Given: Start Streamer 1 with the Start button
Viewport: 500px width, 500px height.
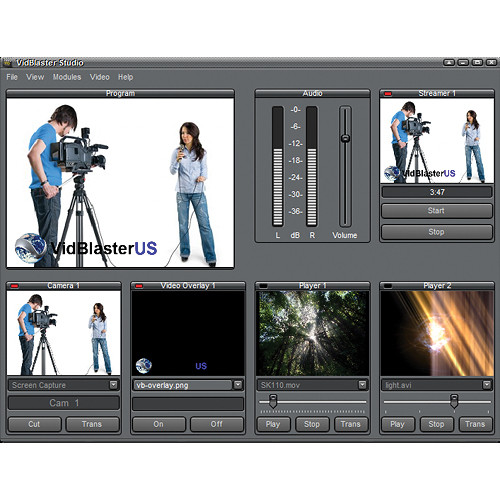Looking at the screenshot, I should pos(437,211).
